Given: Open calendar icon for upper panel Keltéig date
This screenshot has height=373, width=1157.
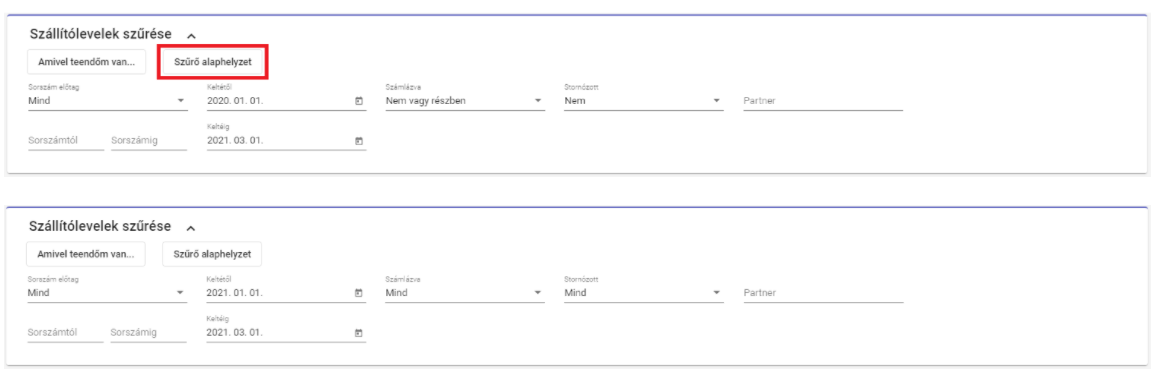Looking at the screenshot, I should pos(359,141).
